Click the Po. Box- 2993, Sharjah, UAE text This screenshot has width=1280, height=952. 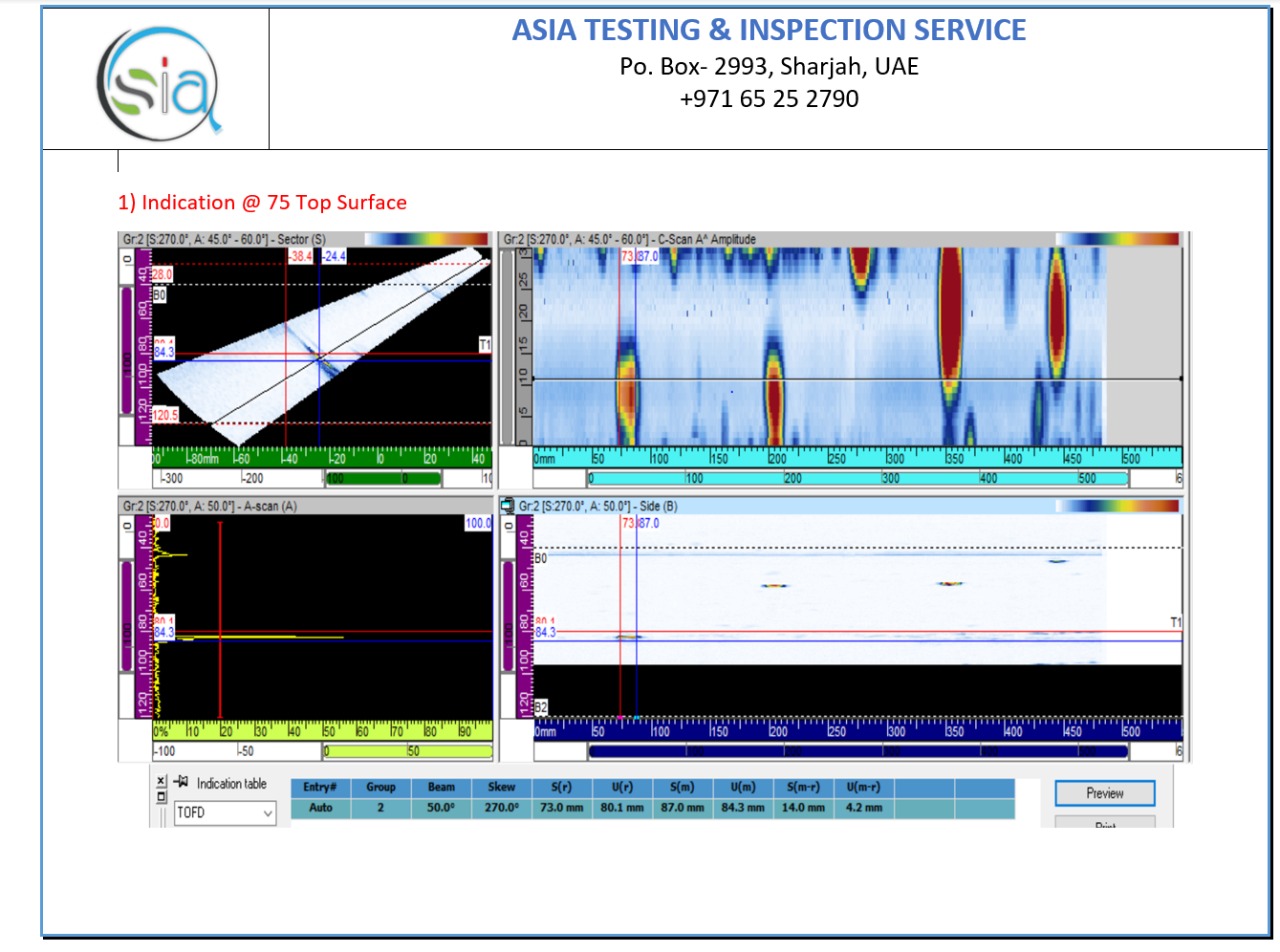pos(769,67)
